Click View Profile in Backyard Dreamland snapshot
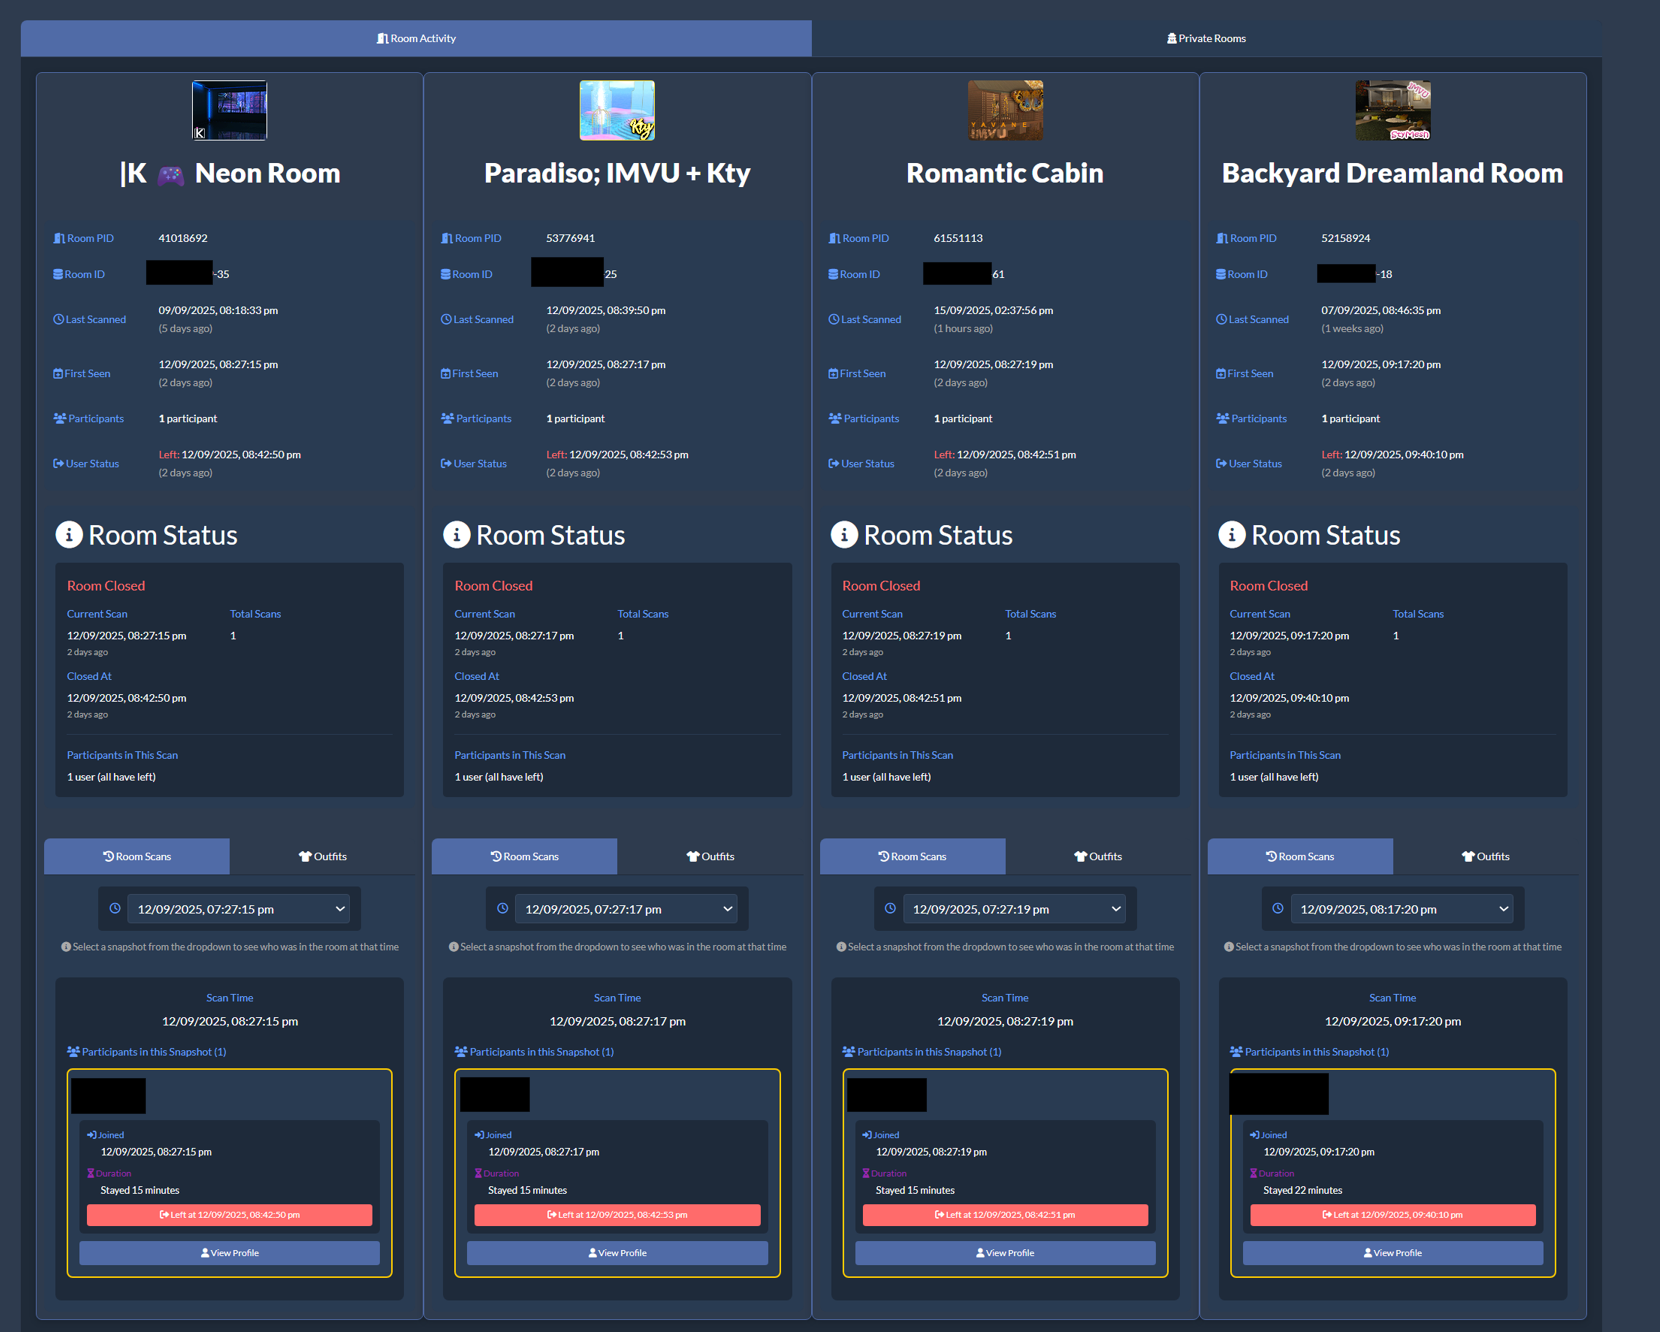Viewport: 1660px width, 1332px height. click(1392, 1253)
